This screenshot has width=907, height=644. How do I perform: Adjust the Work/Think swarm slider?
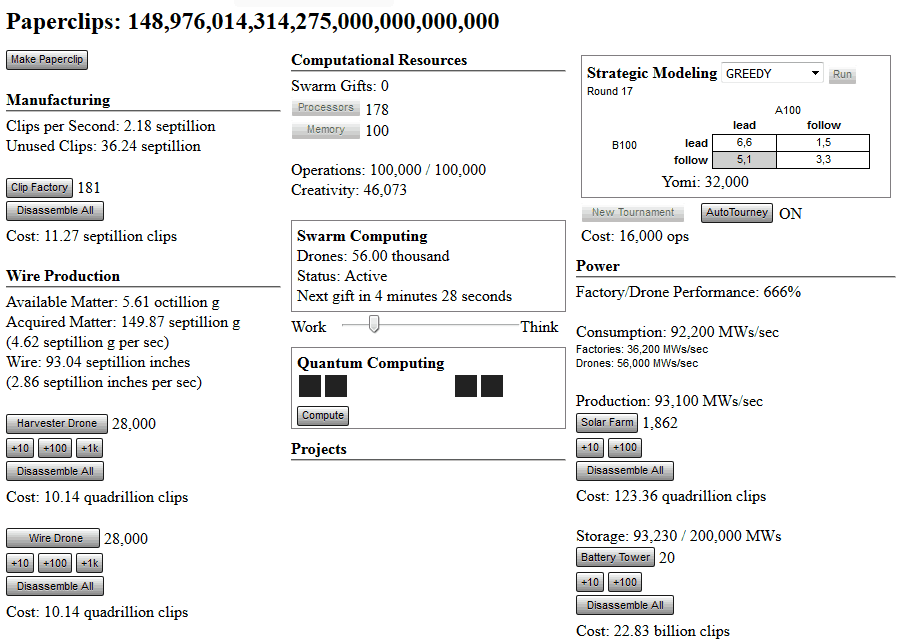point(374,324)
